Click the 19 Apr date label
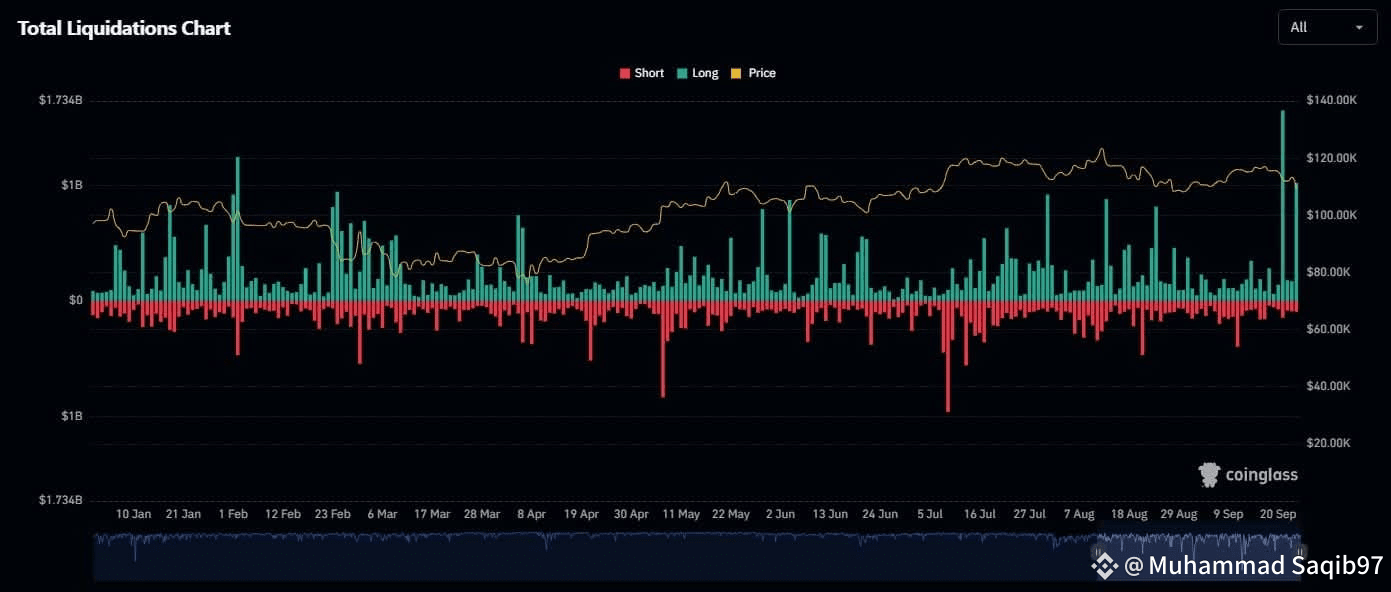This screenshot has width=1391, height=592. click(x=581, y=514)
